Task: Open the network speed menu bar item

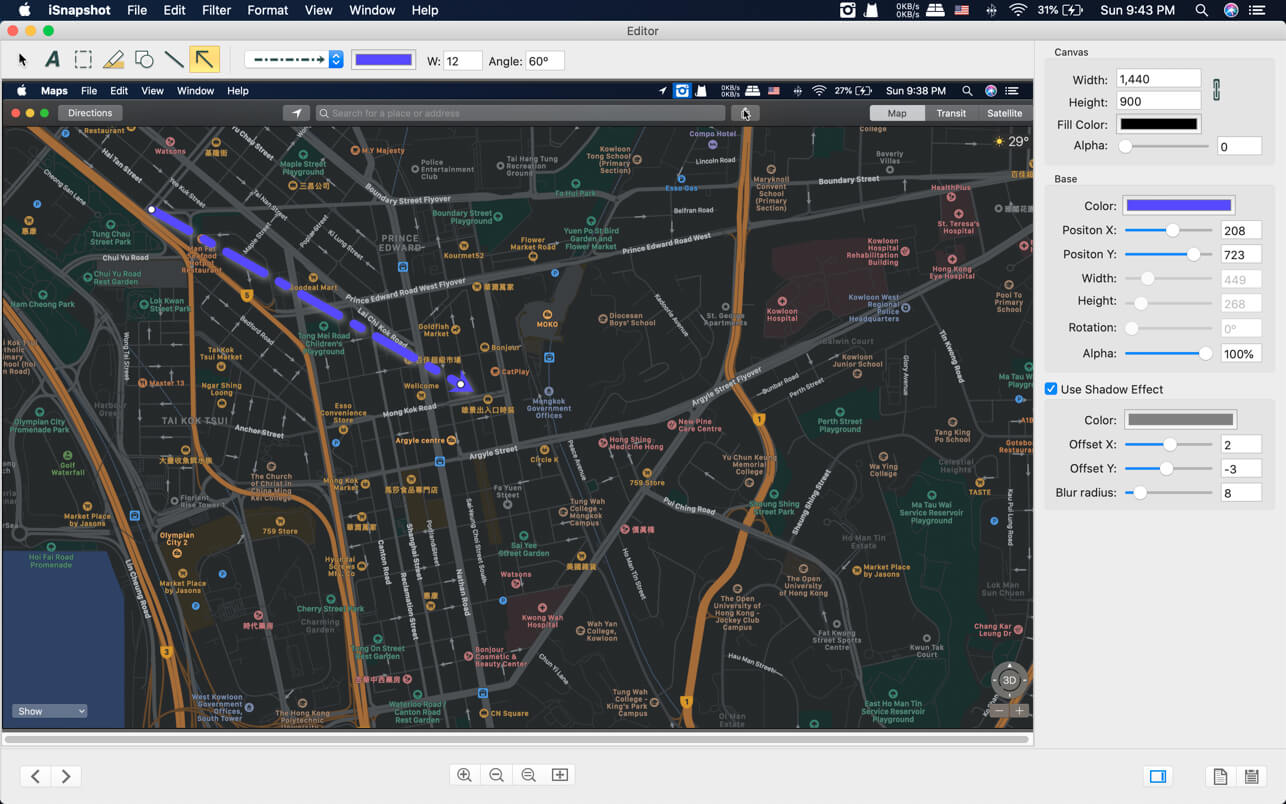Action: click(907, 10)
